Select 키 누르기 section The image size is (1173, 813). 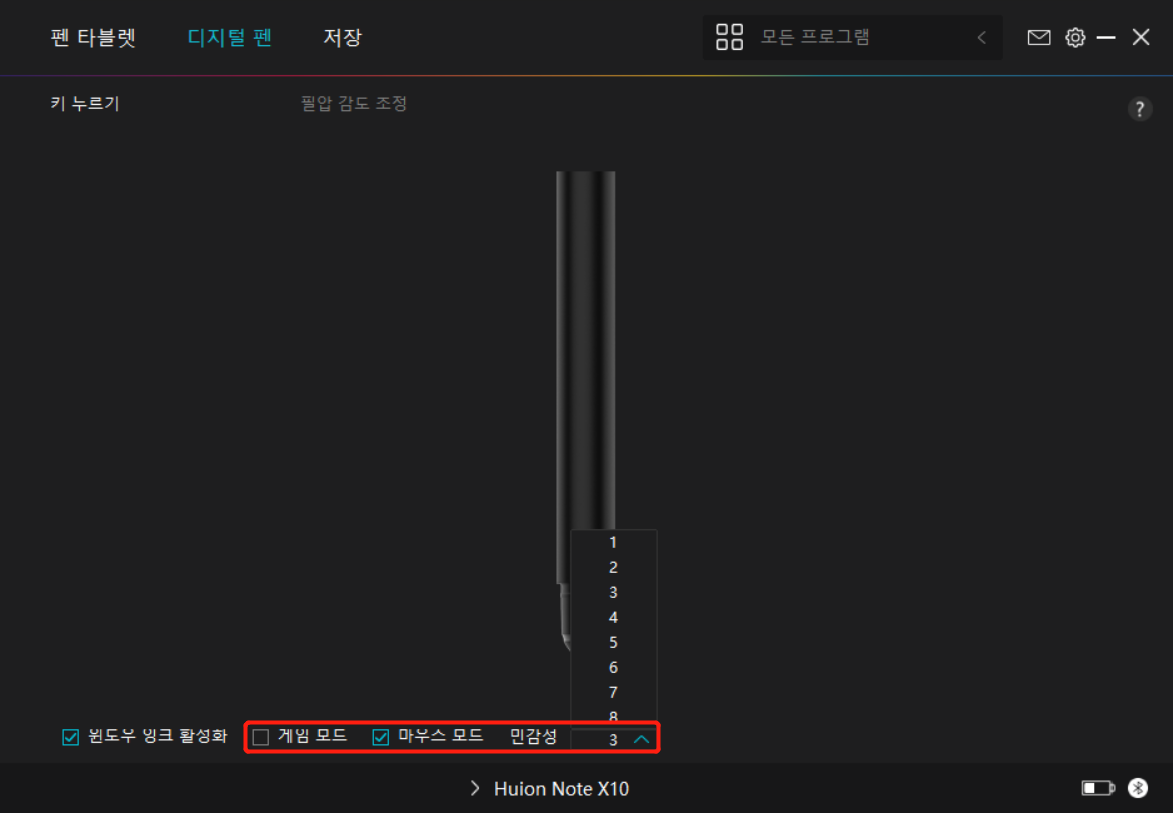85,103
